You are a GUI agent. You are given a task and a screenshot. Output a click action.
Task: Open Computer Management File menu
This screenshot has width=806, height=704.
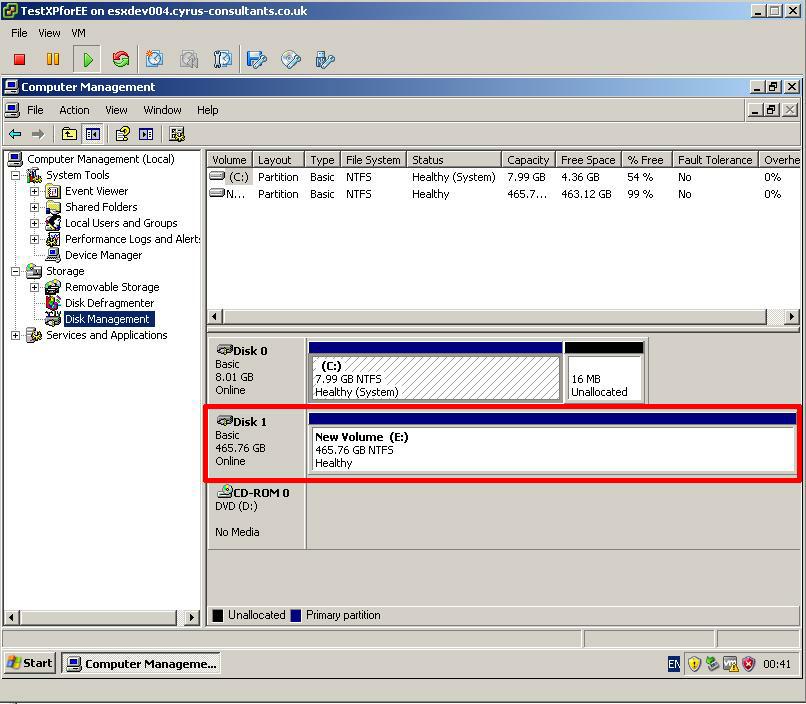tap(35, 110)
